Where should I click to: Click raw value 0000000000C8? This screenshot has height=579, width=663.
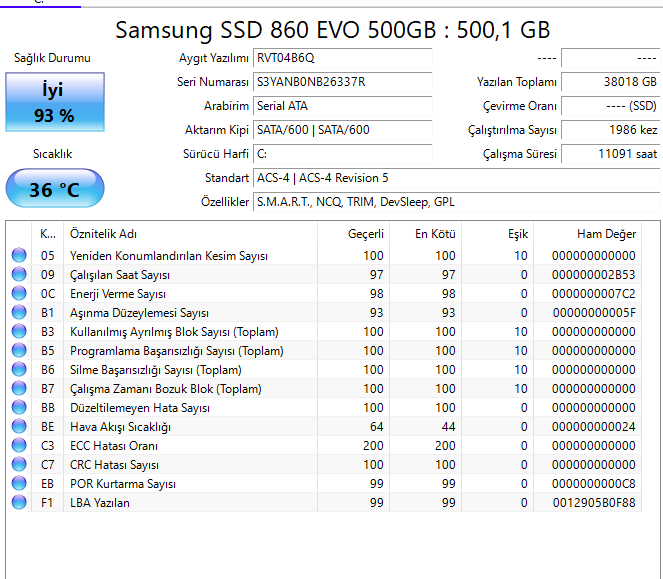pyautogui.click(x=593, y=484)
